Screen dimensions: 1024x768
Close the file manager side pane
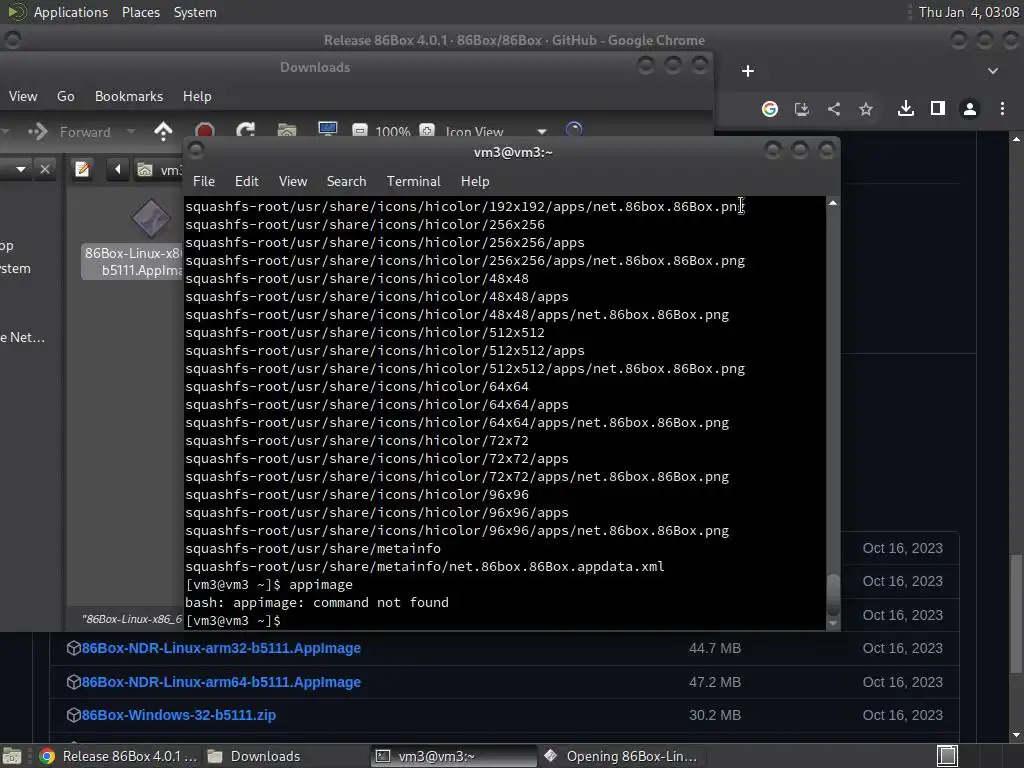[44, 170]
